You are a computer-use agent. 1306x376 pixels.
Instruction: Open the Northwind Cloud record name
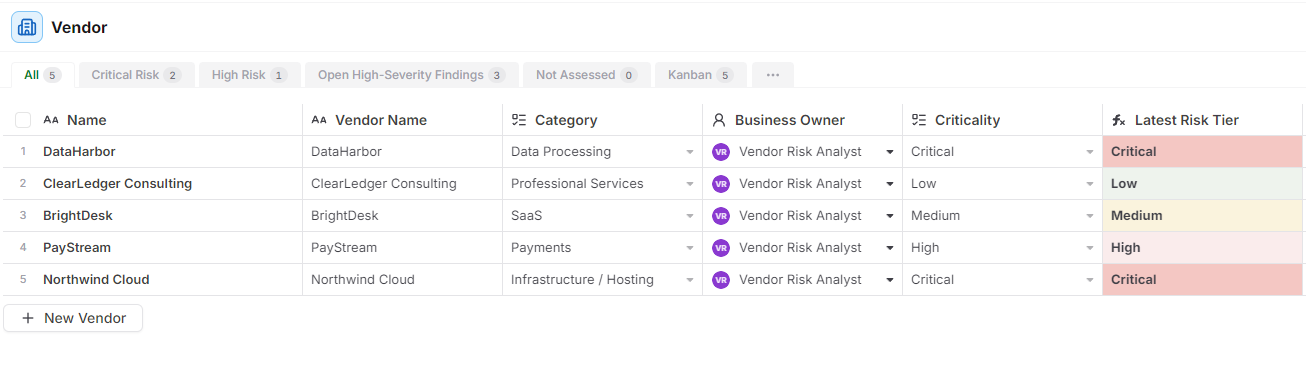[96, 280]
